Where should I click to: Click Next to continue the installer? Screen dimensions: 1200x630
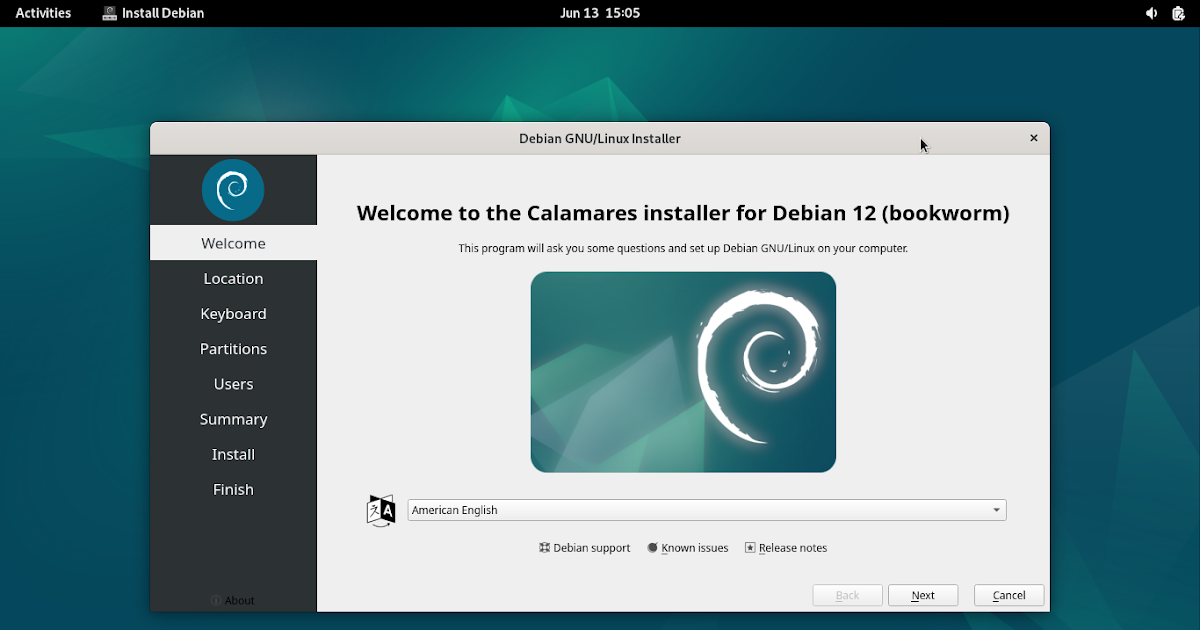coord(923,595)
